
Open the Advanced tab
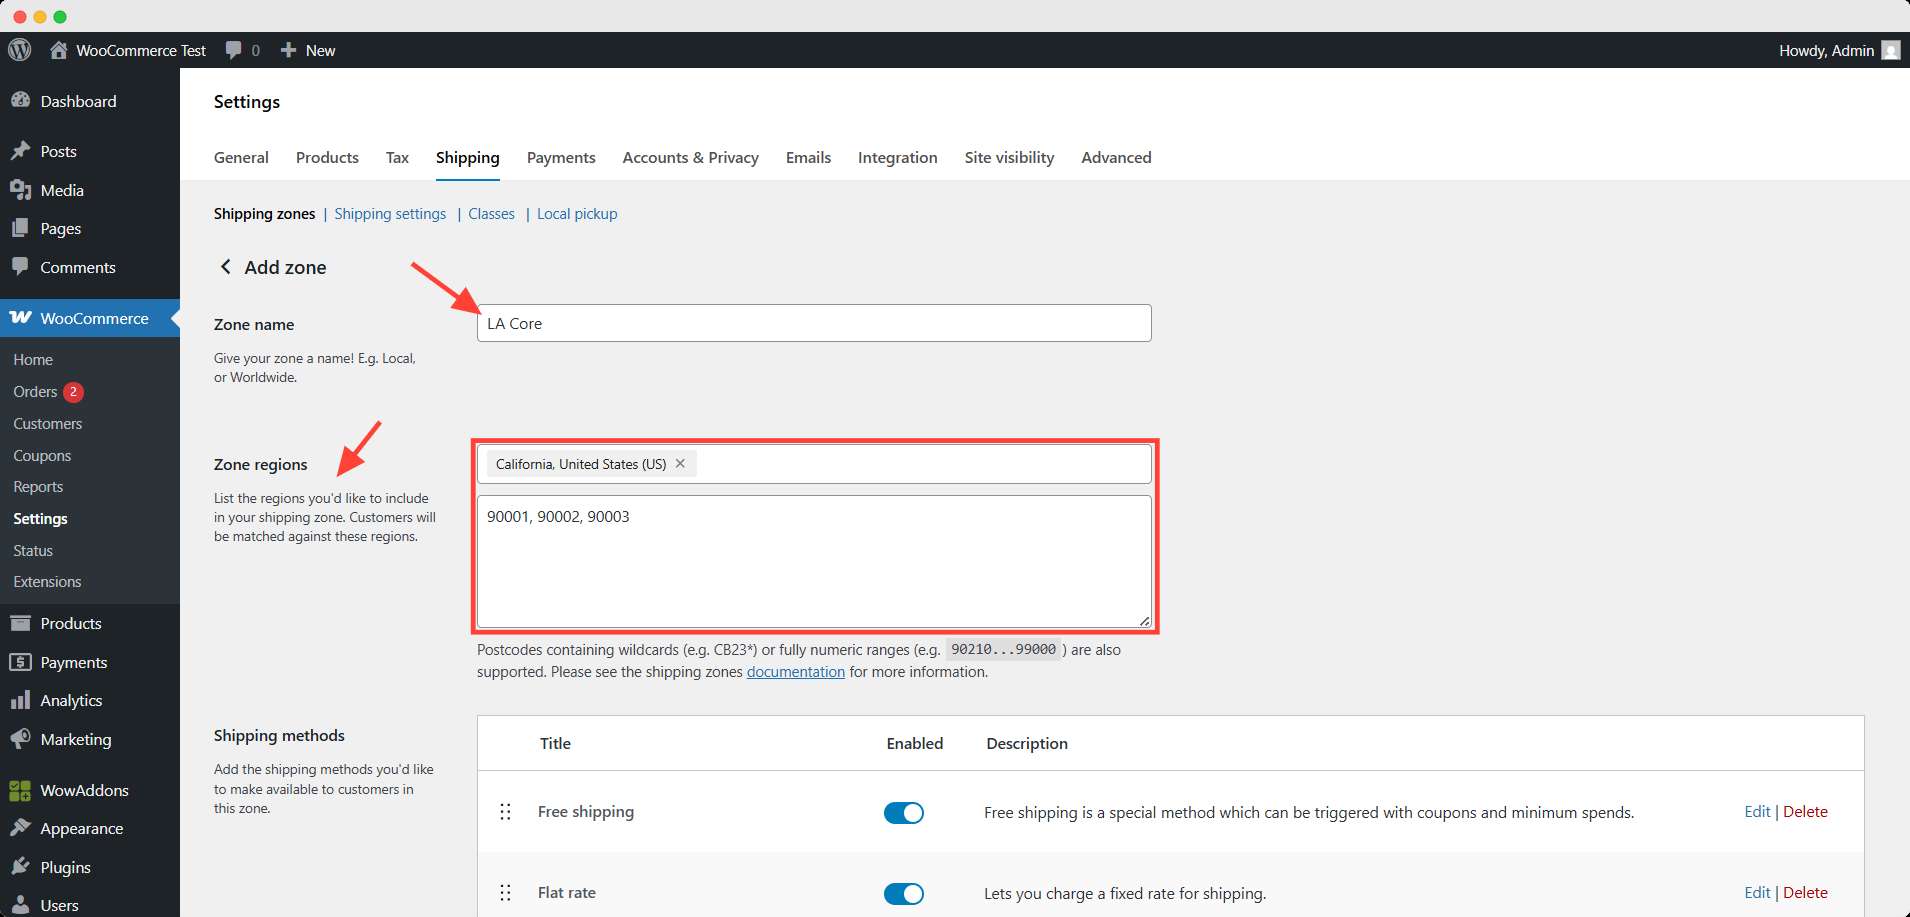point(1116,157)
